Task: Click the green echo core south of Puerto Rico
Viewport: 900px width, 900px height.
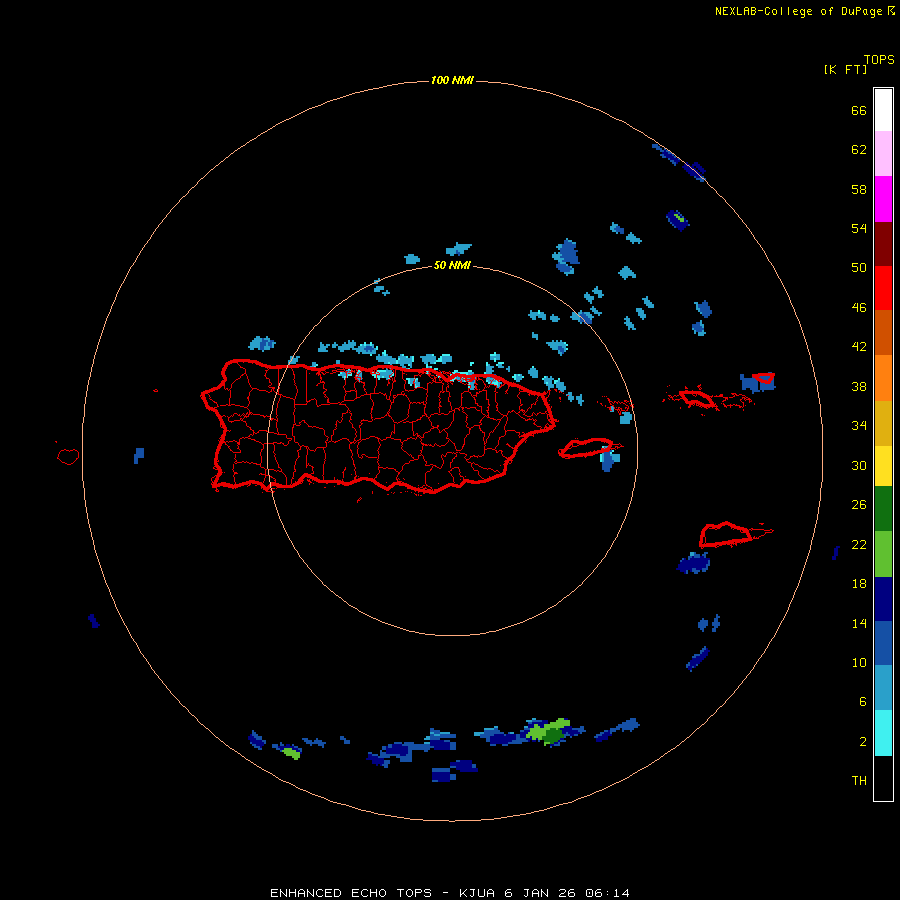Action: (548, 731)
